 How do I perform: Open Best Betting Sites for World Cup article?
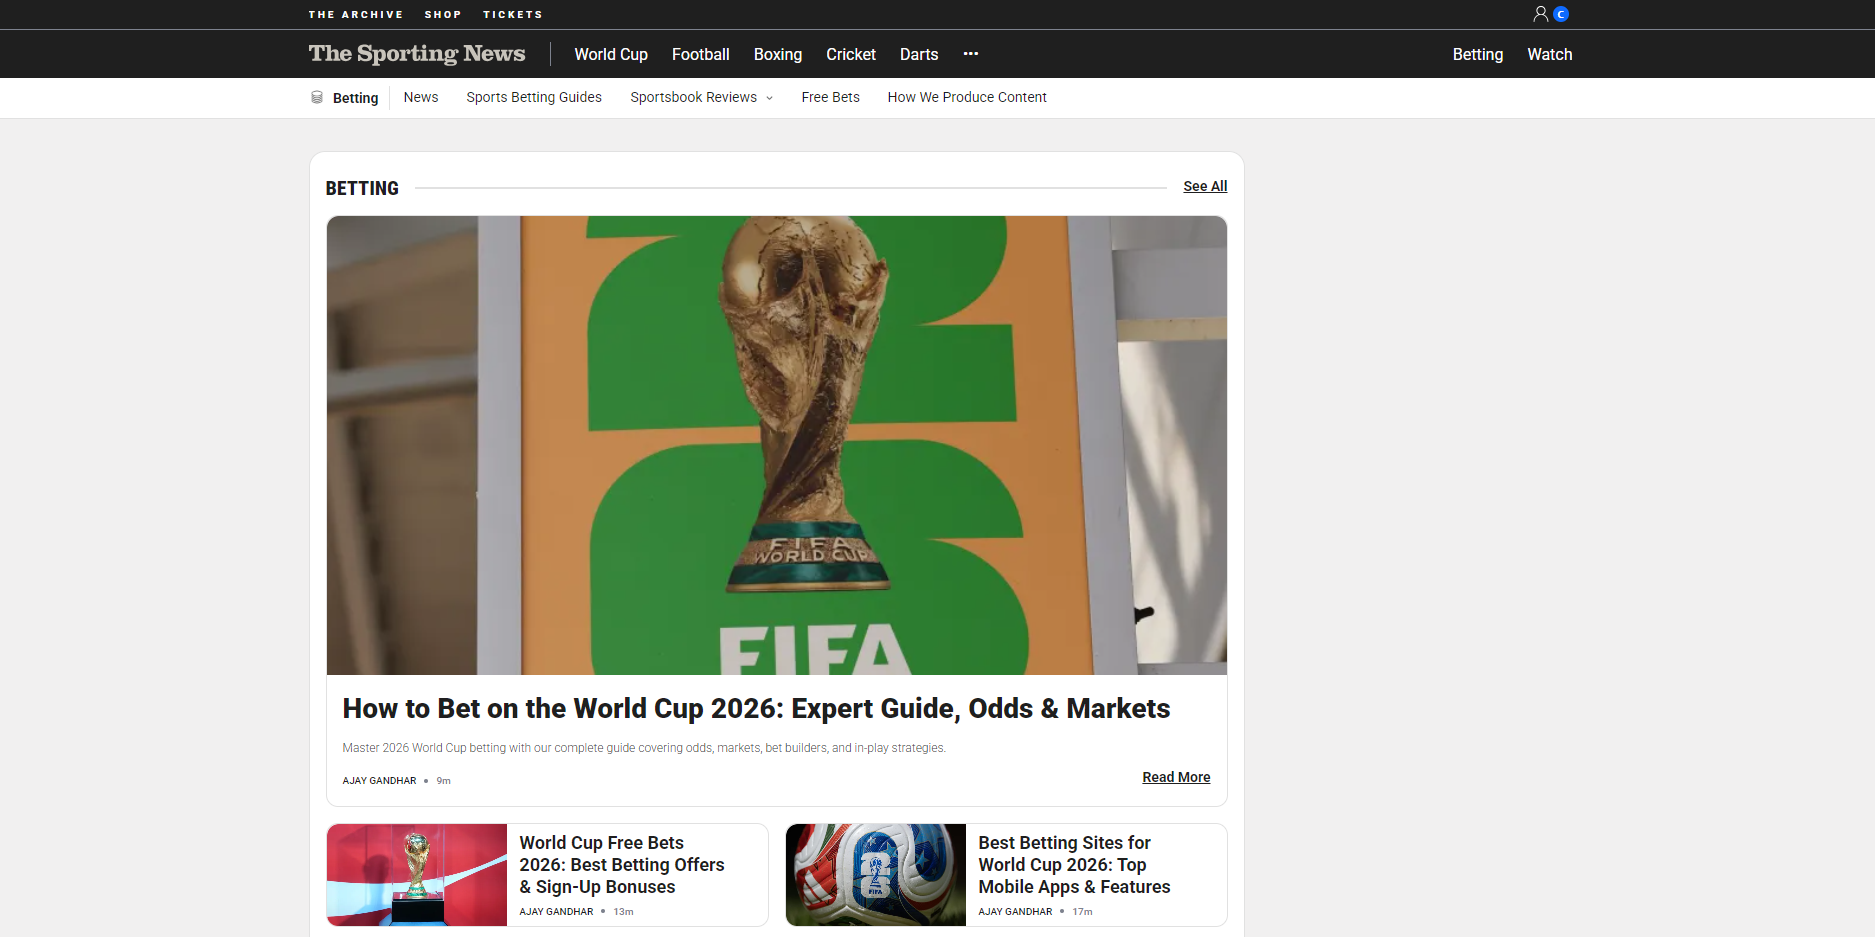click(1074, 865)
